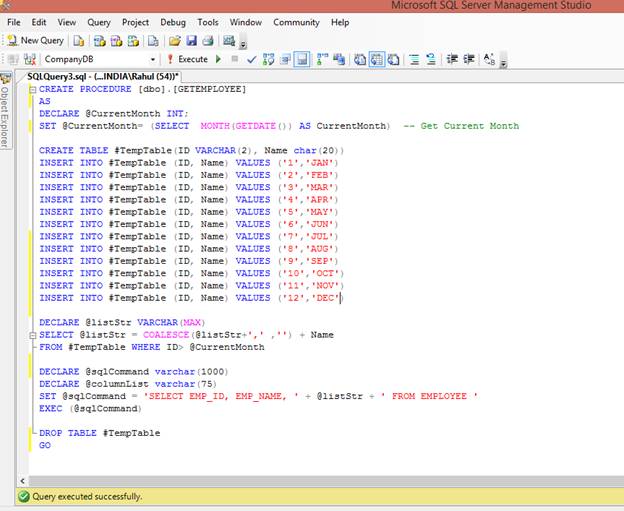The image size is (624, 511).
Task: Open an Analysis Services MDX Query
Action: pos(99,41)
